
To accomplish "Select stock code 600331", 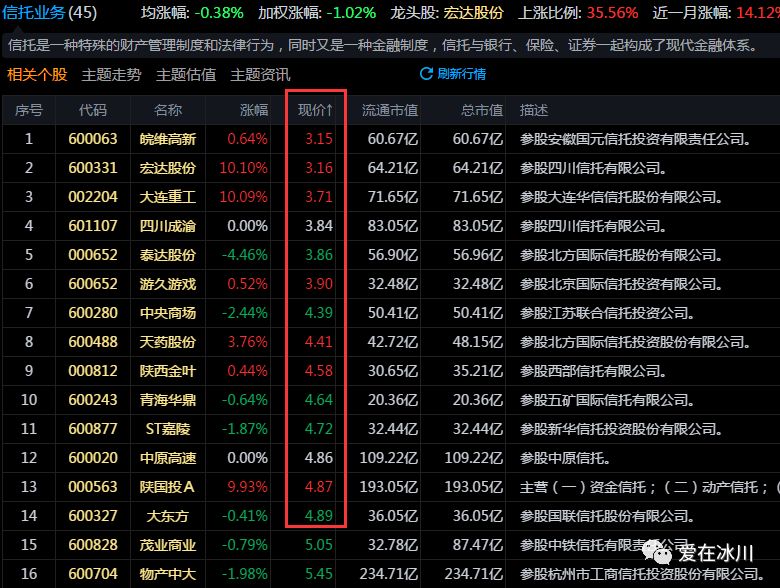I will [x=92, y=167].
